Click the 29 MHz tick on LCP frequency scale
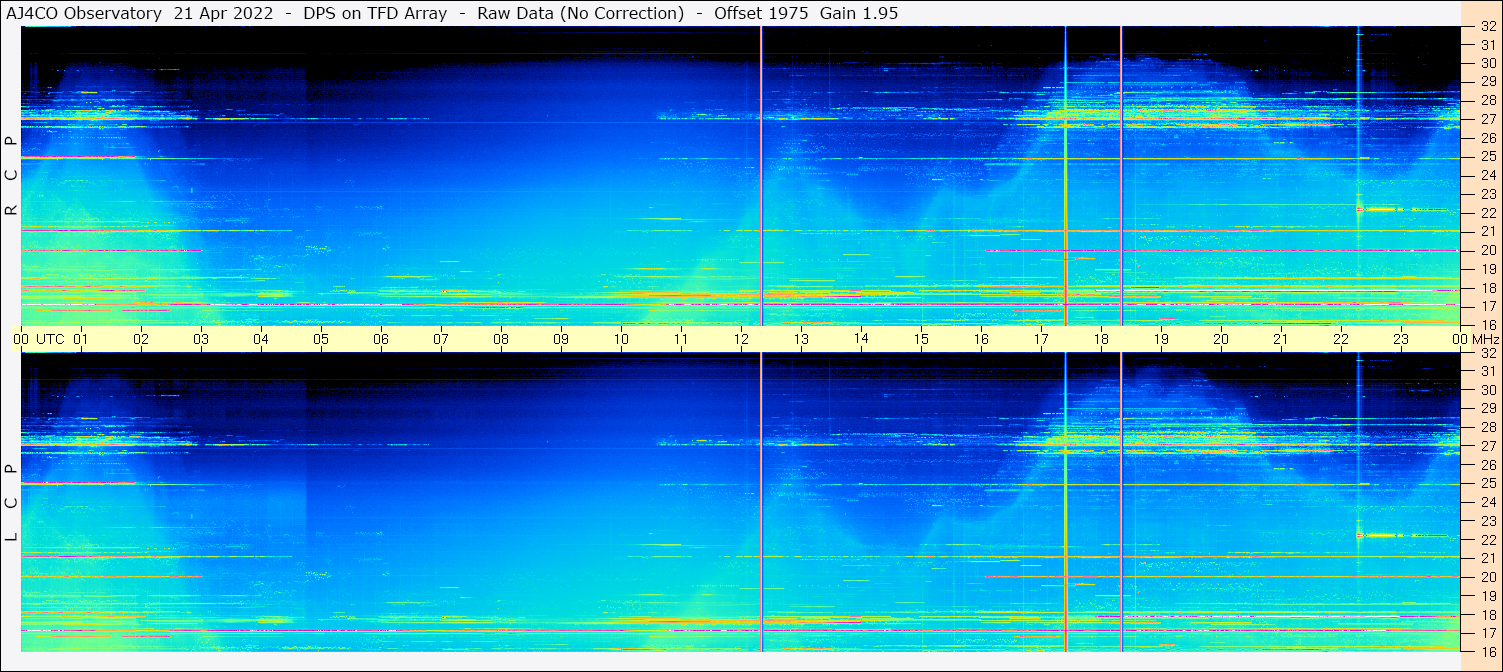Screen dimensions: 1503x672 (1488, 409)
